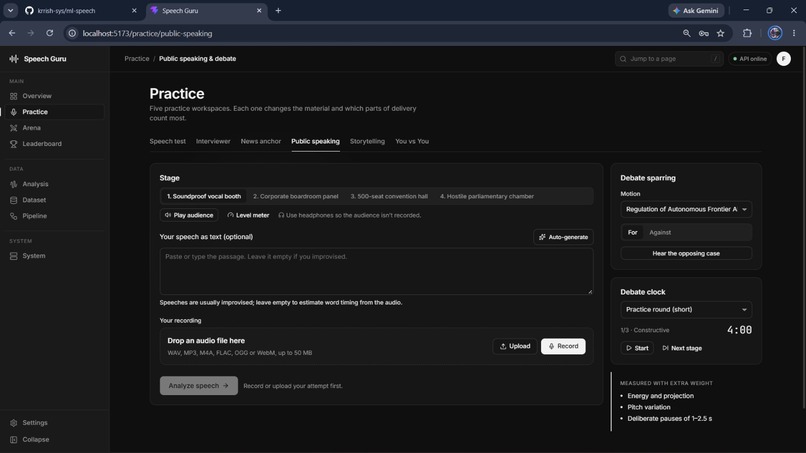Switch to the Storytelling tab
Viewport: 806px width, 453px height.
click(x=367, y=141)
